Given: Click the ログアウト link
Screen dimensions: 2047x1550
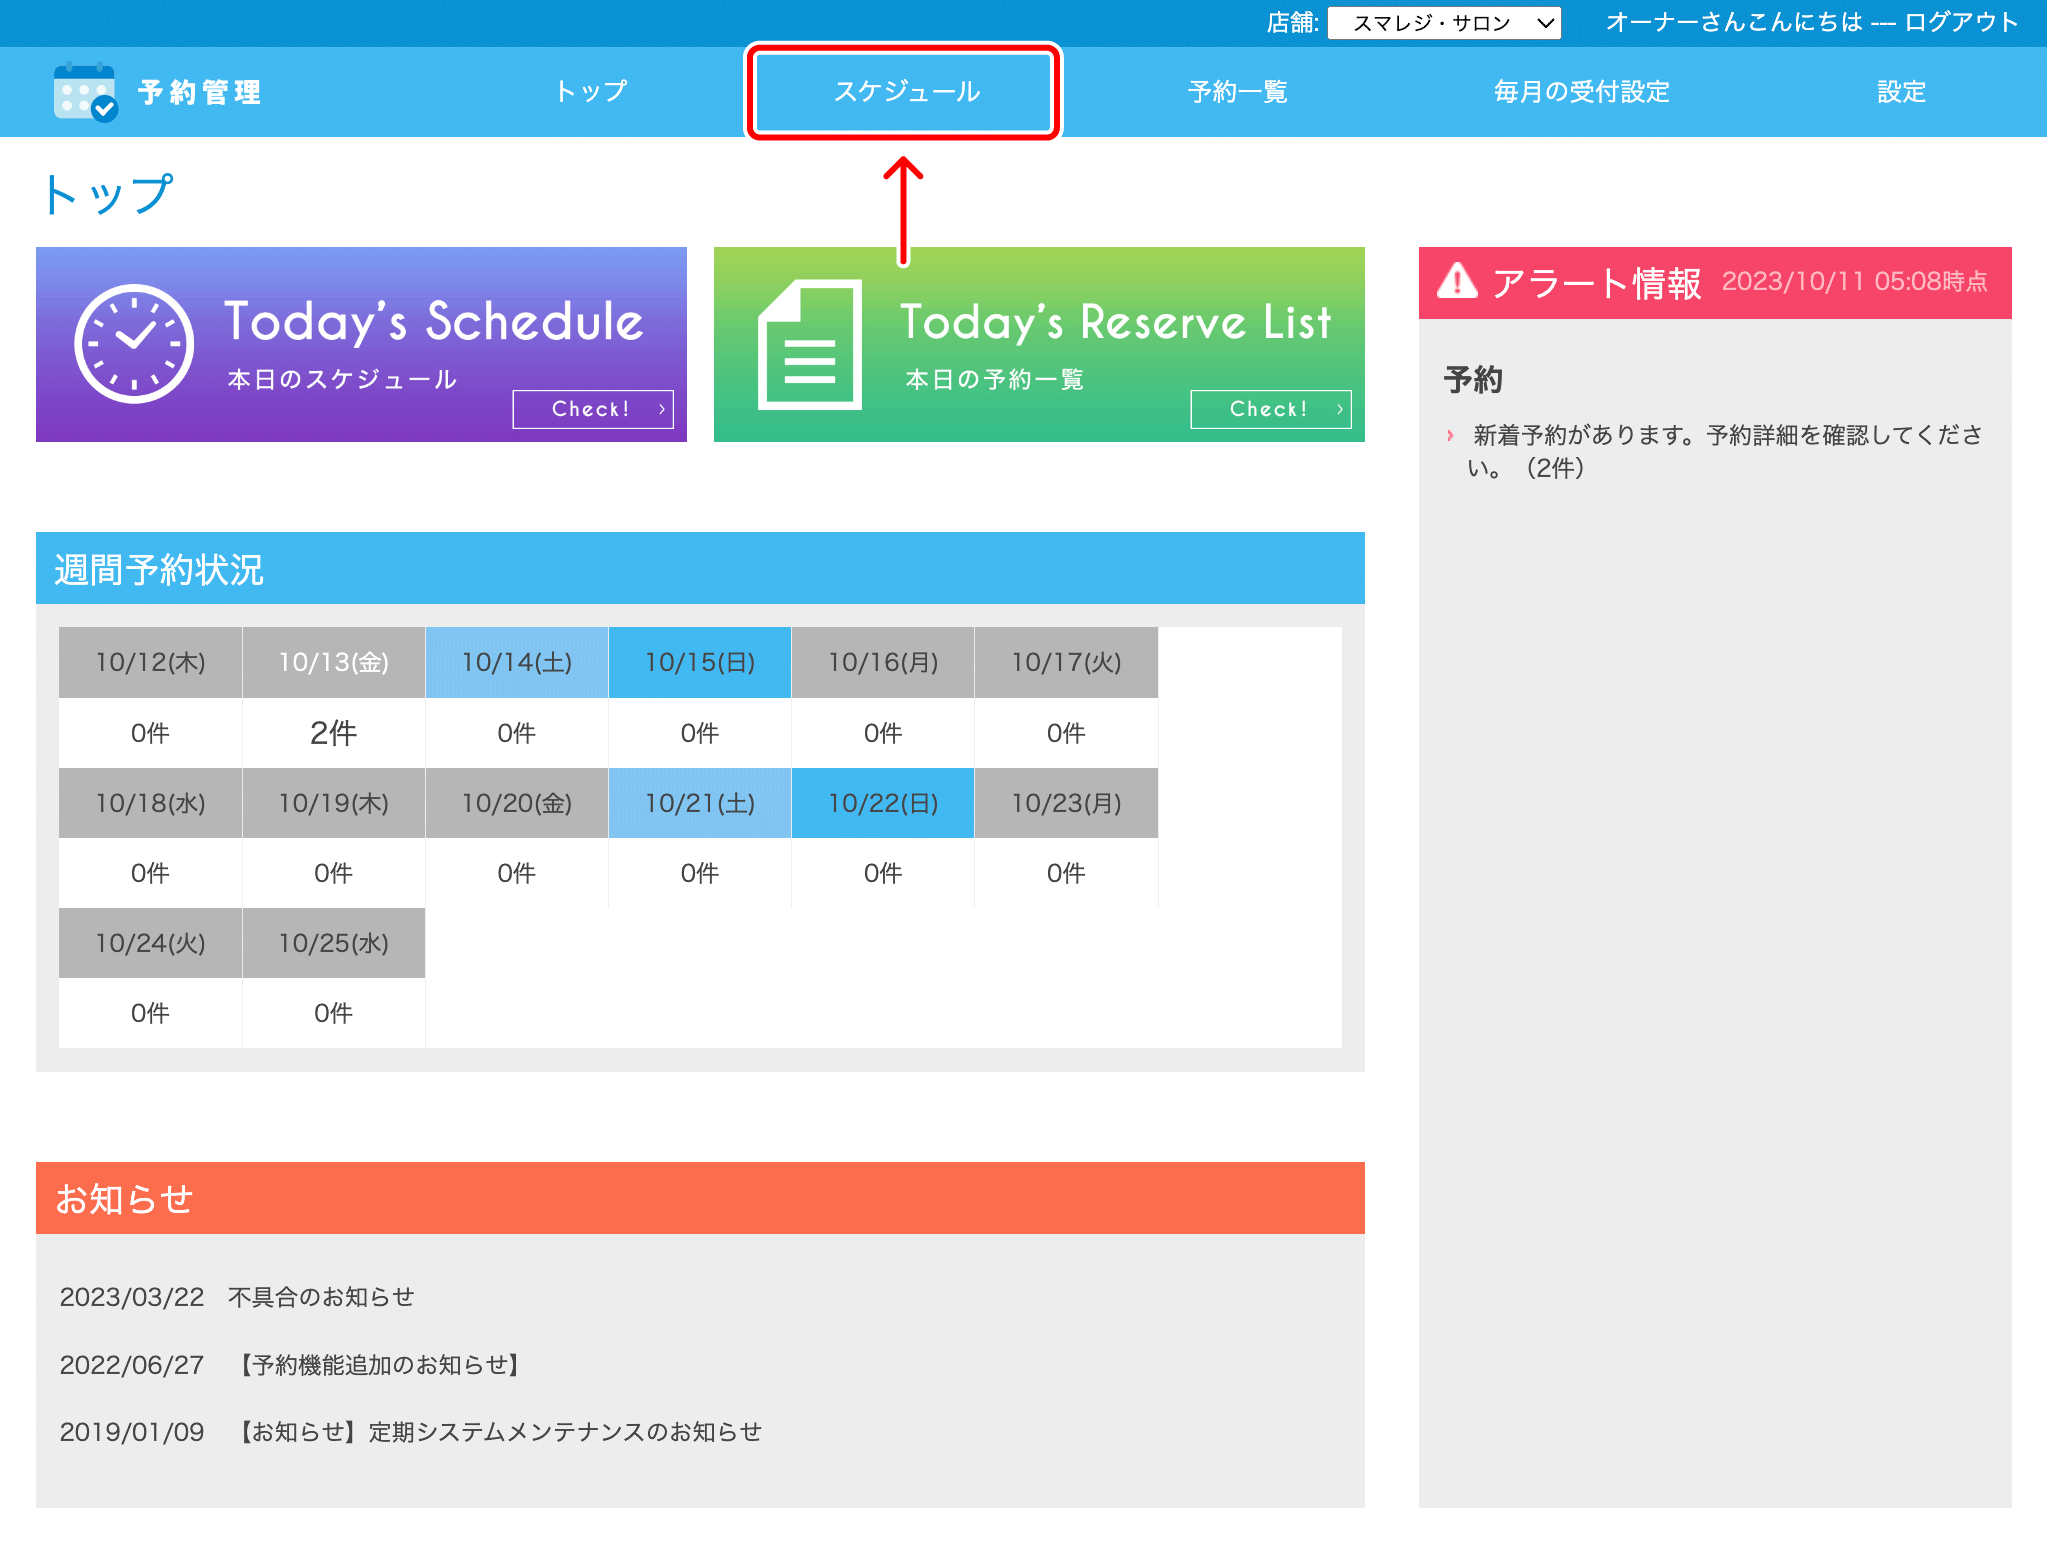Looking at the screenshot, I should pyautogui.click(x=1961, y=22).
